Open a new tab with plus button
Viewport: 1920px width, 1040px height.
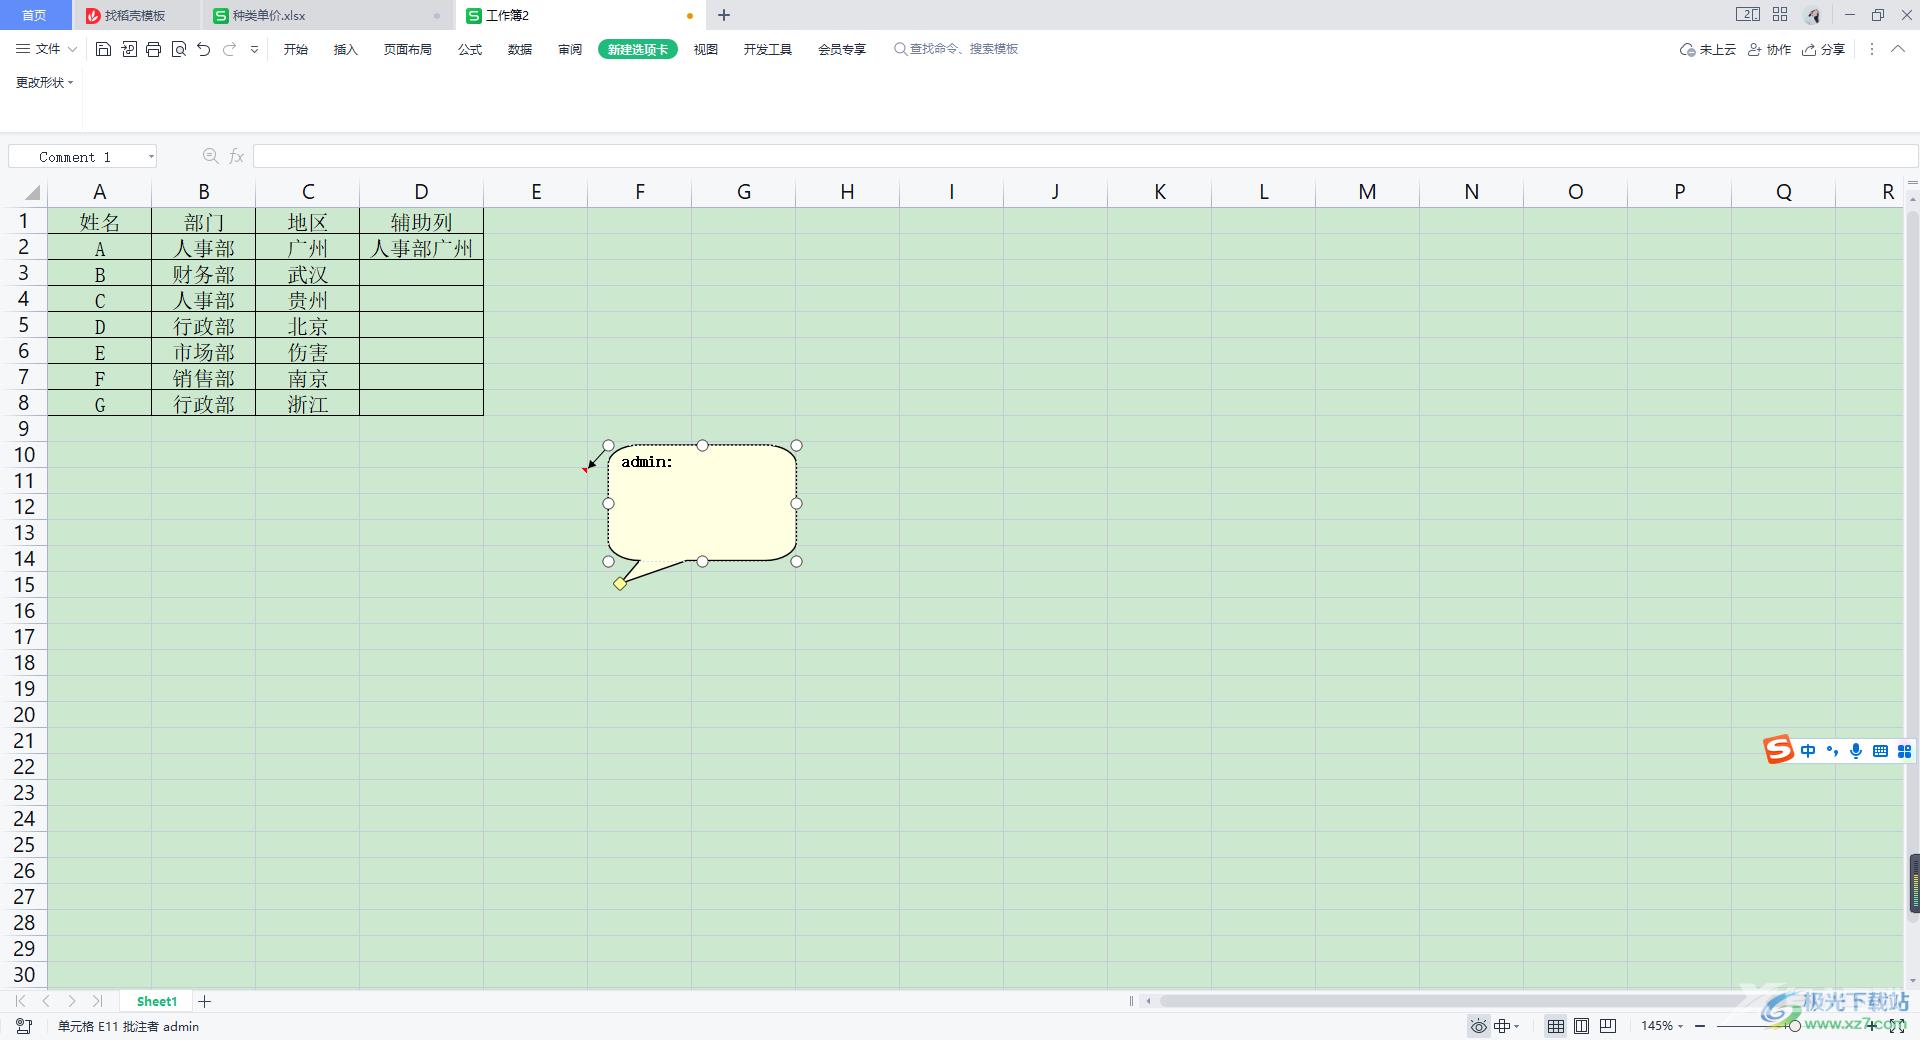[x=724, y=15]
